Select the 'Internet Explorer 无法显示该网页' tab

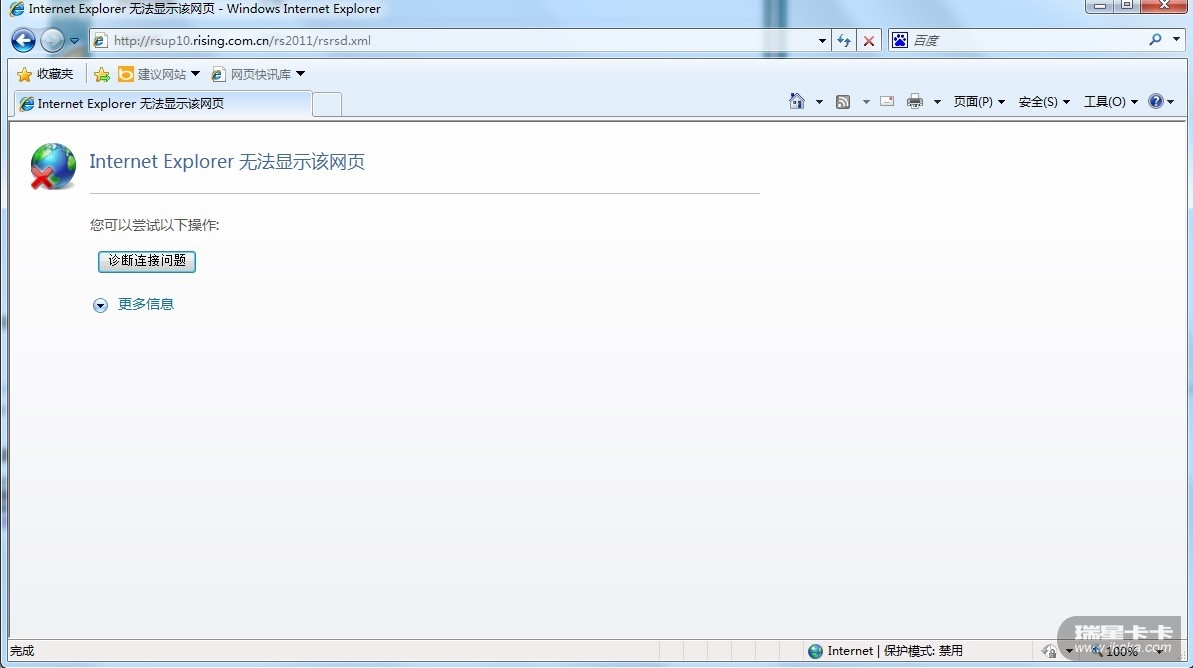(x=163, y=103)
